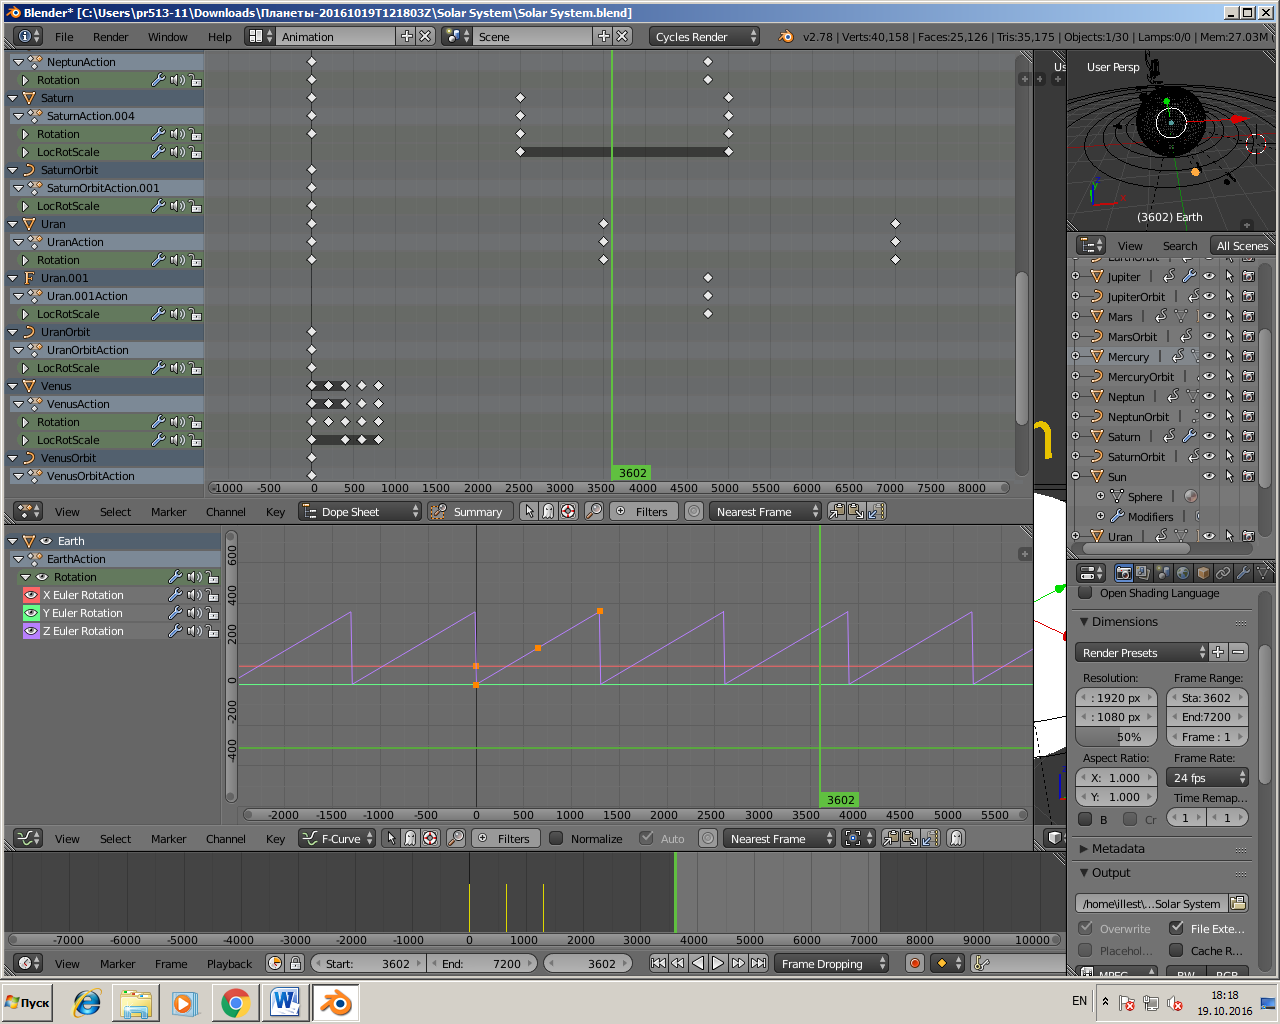Open the Dope Sheet Marker menu
The width and height of the screenshot is (1280, 1024).
[x=168, y=512]
